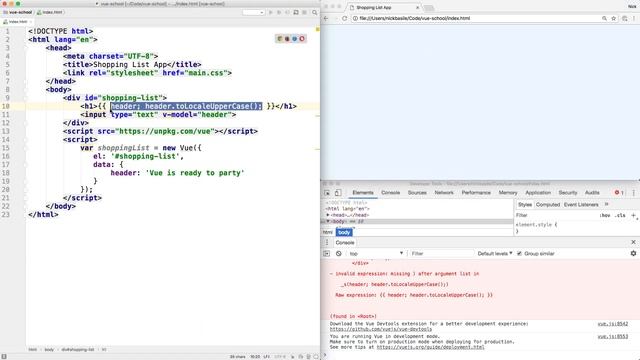This screenshot has width=640, height=360.
Task: Switch to the Sources tab
Action: click(417, 193)
